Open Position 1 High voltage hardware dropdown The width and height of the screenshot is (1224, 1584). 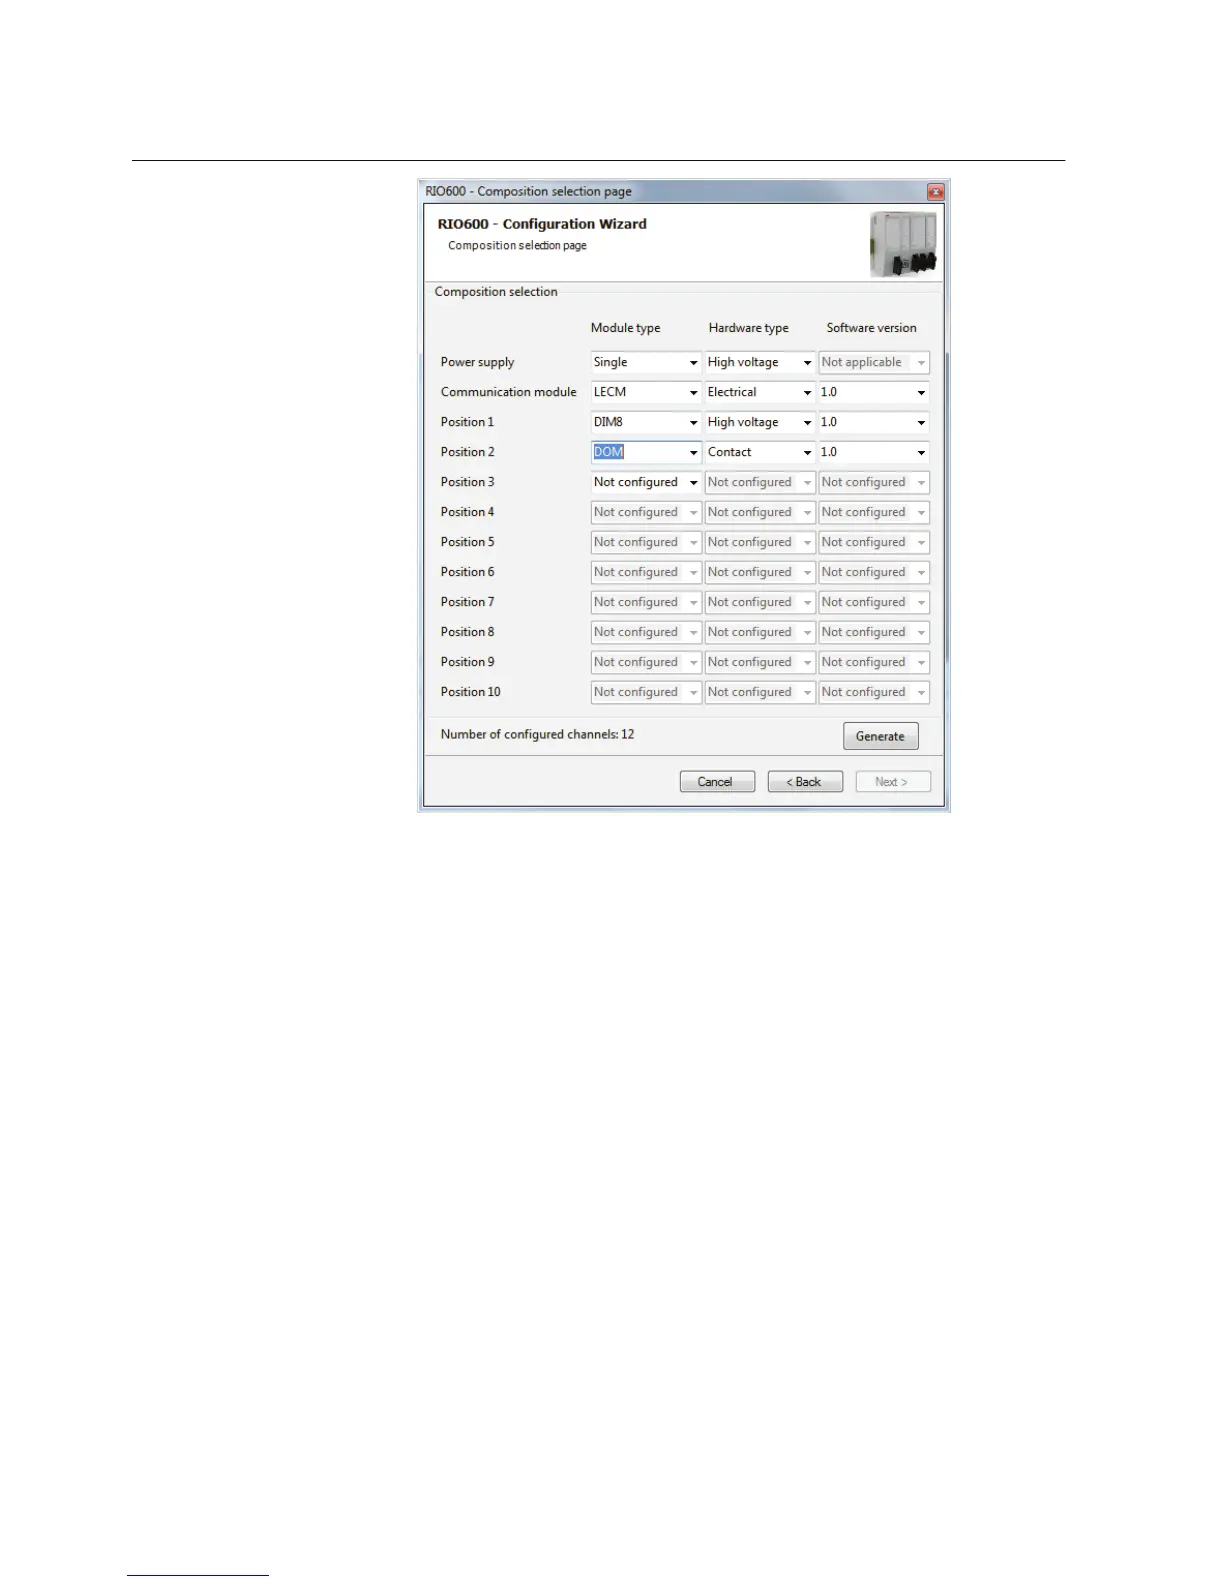tap(760, 422)
